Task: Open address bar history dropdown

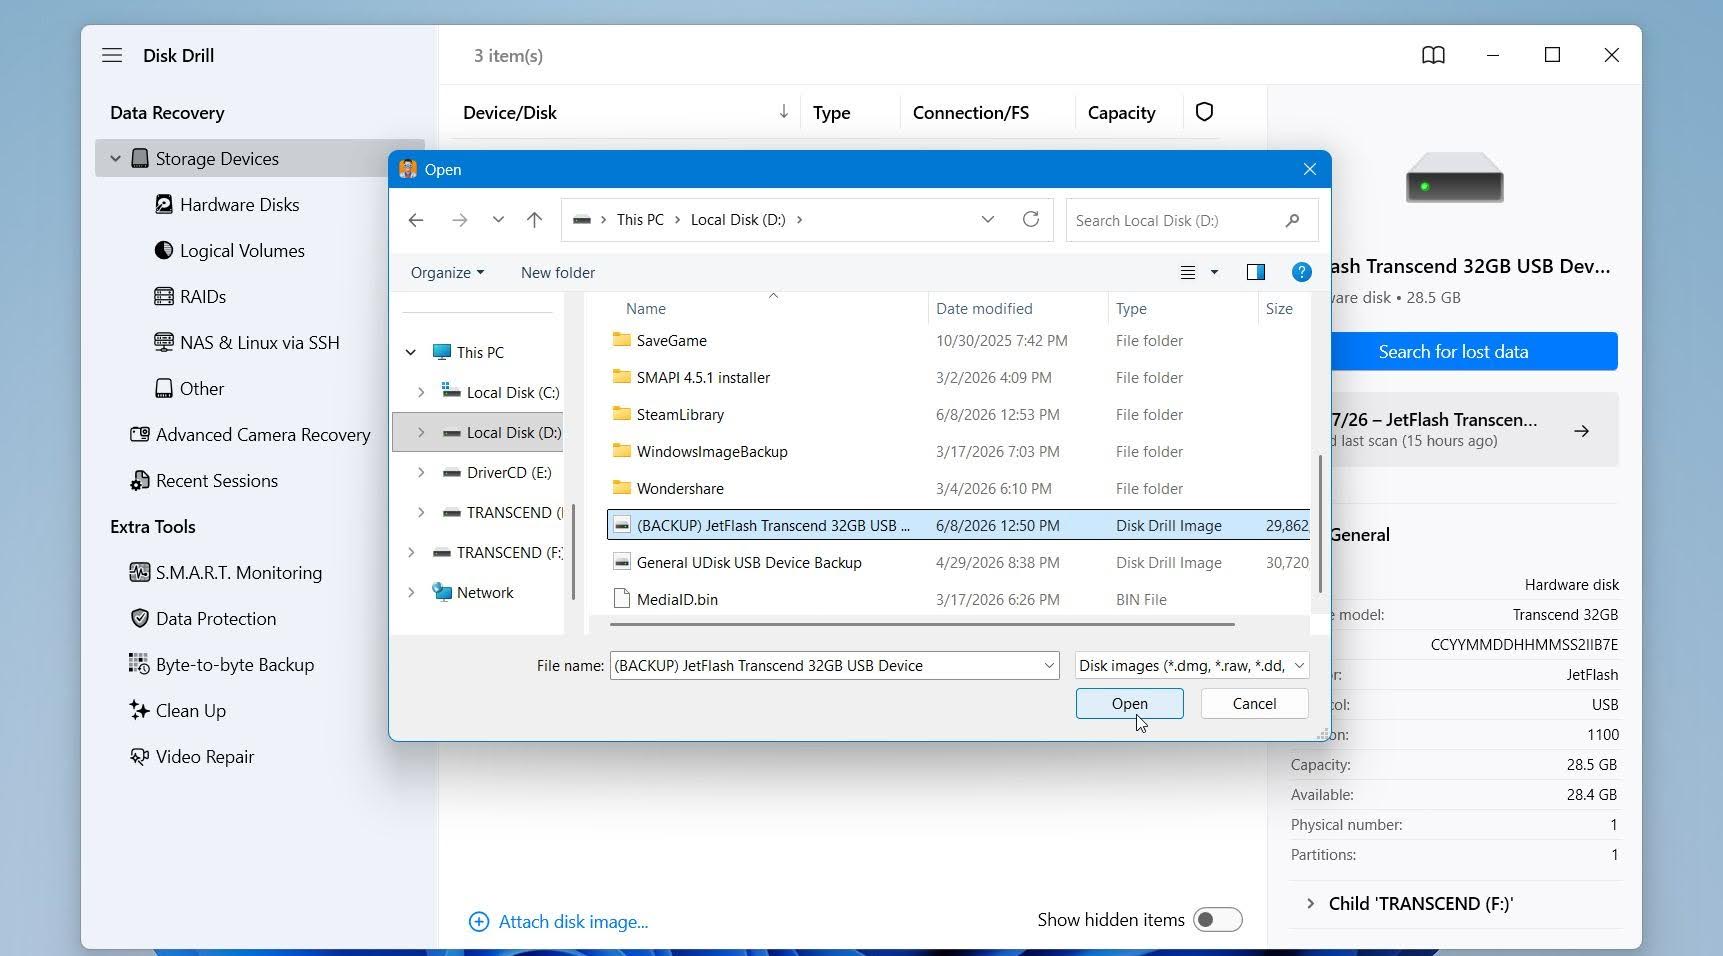Action: (987, 220)
